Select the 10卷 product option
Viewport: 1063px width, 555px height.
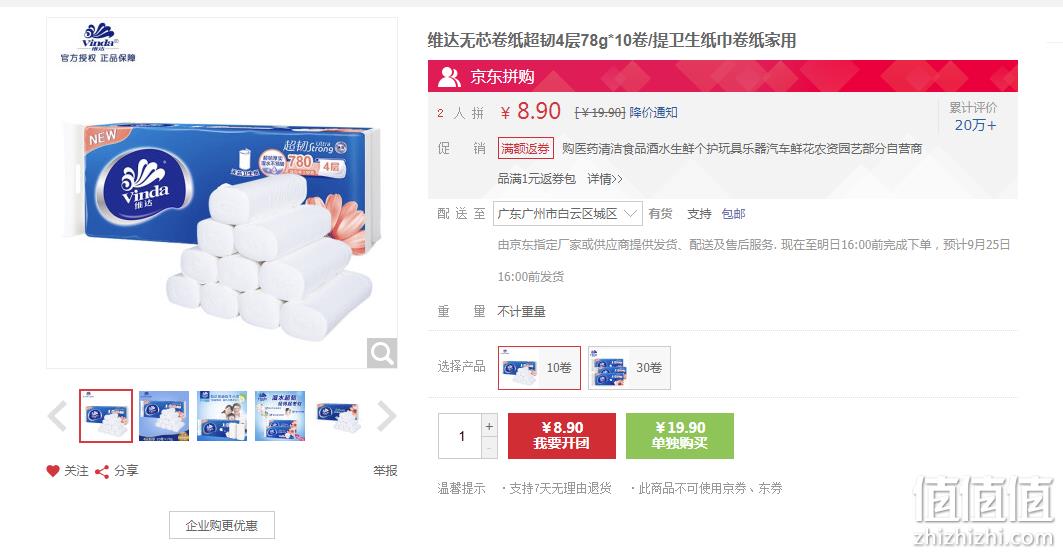pos(540,367)
